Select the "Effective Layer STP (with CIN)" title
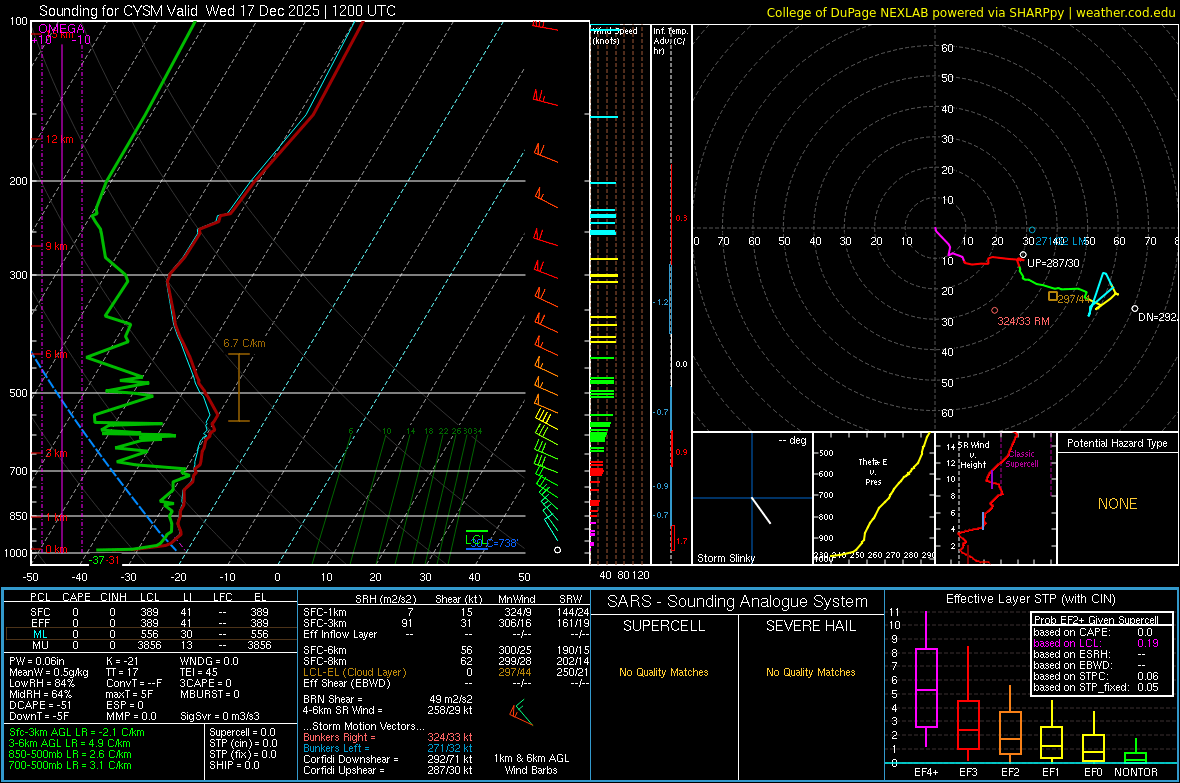The height and width of the screenshot is (783, 1180). [x=1030, y=599]
